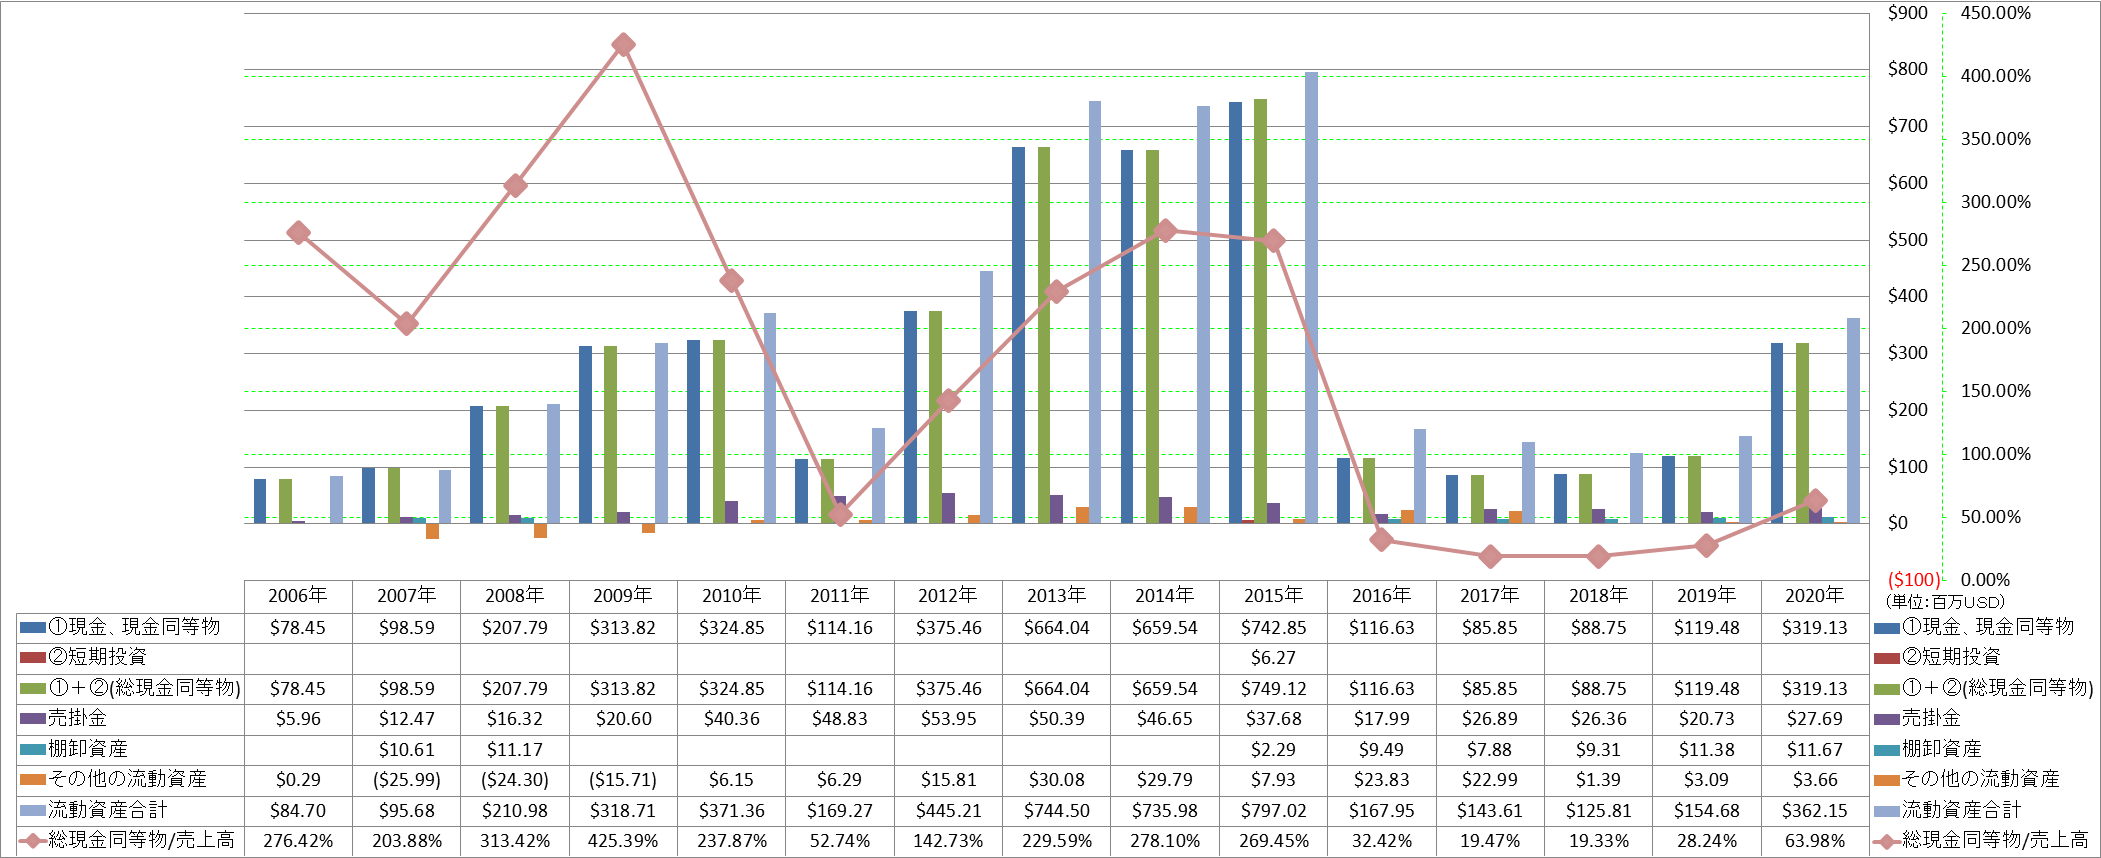Click the $84.70 cell in 2006年 column

(x=298, y=811)
